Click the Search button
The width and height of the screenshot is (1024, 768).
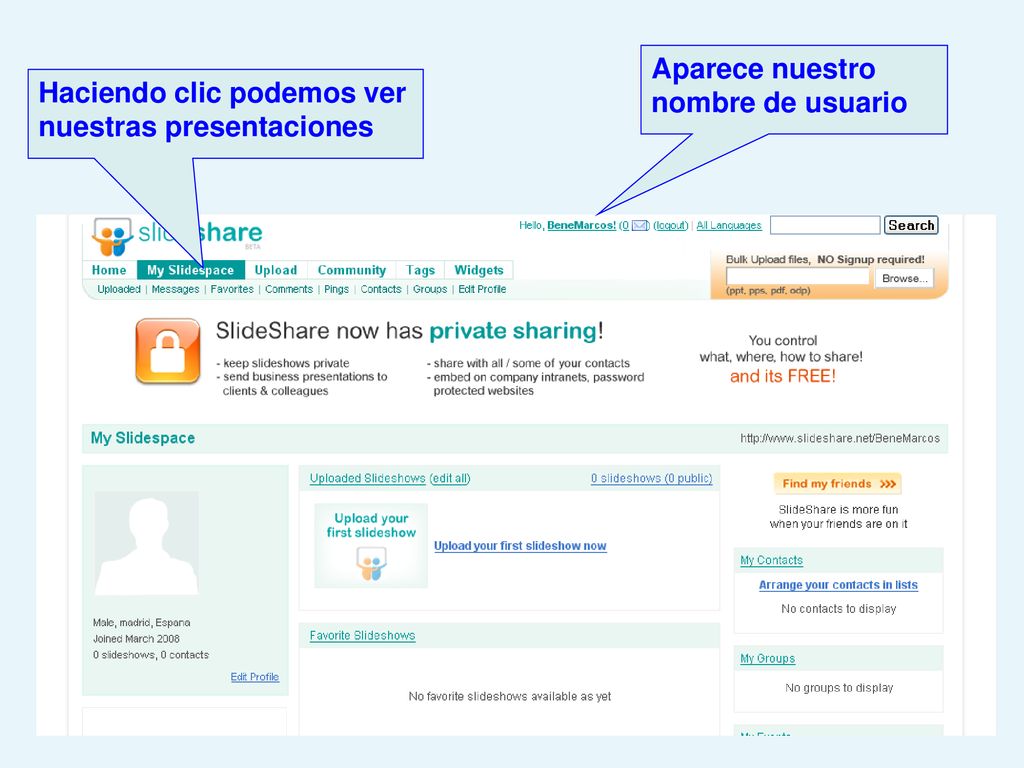(x=911, y=225)
